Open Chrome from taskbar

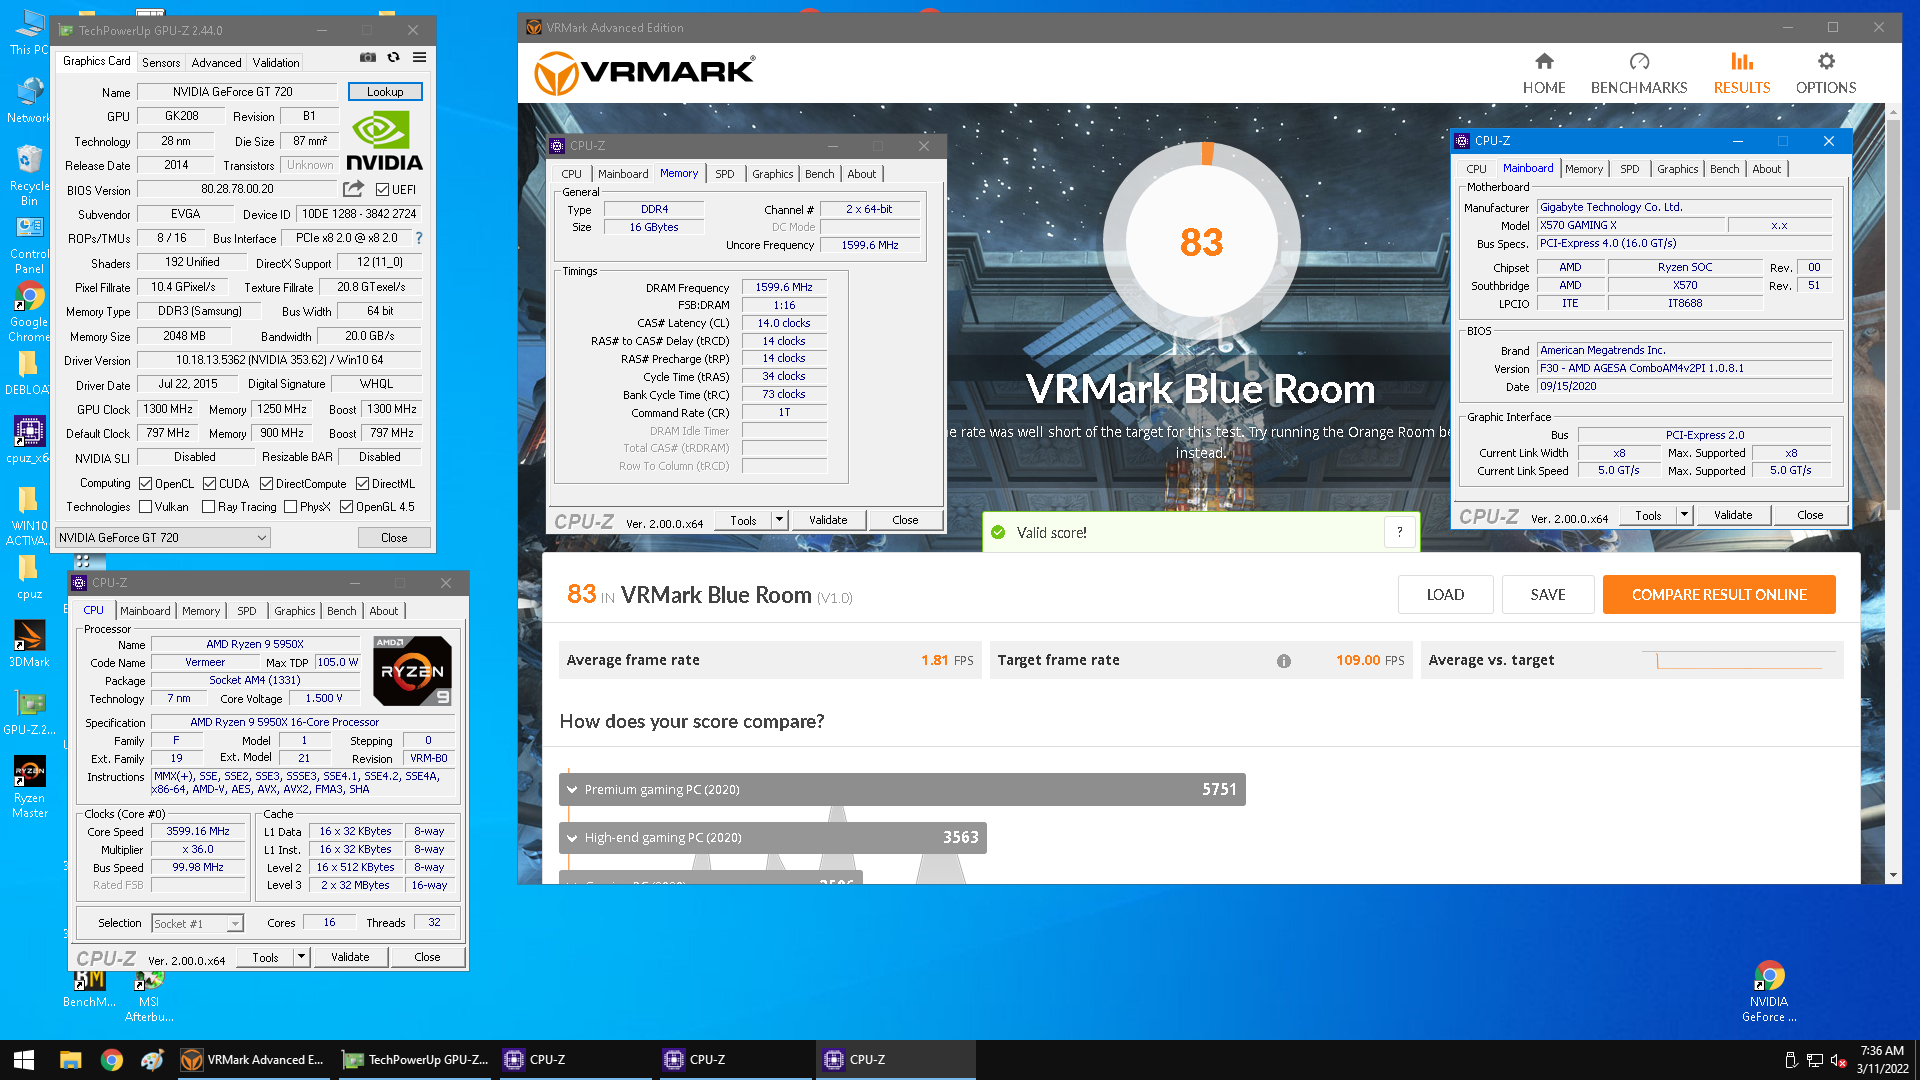point(112,1060)
